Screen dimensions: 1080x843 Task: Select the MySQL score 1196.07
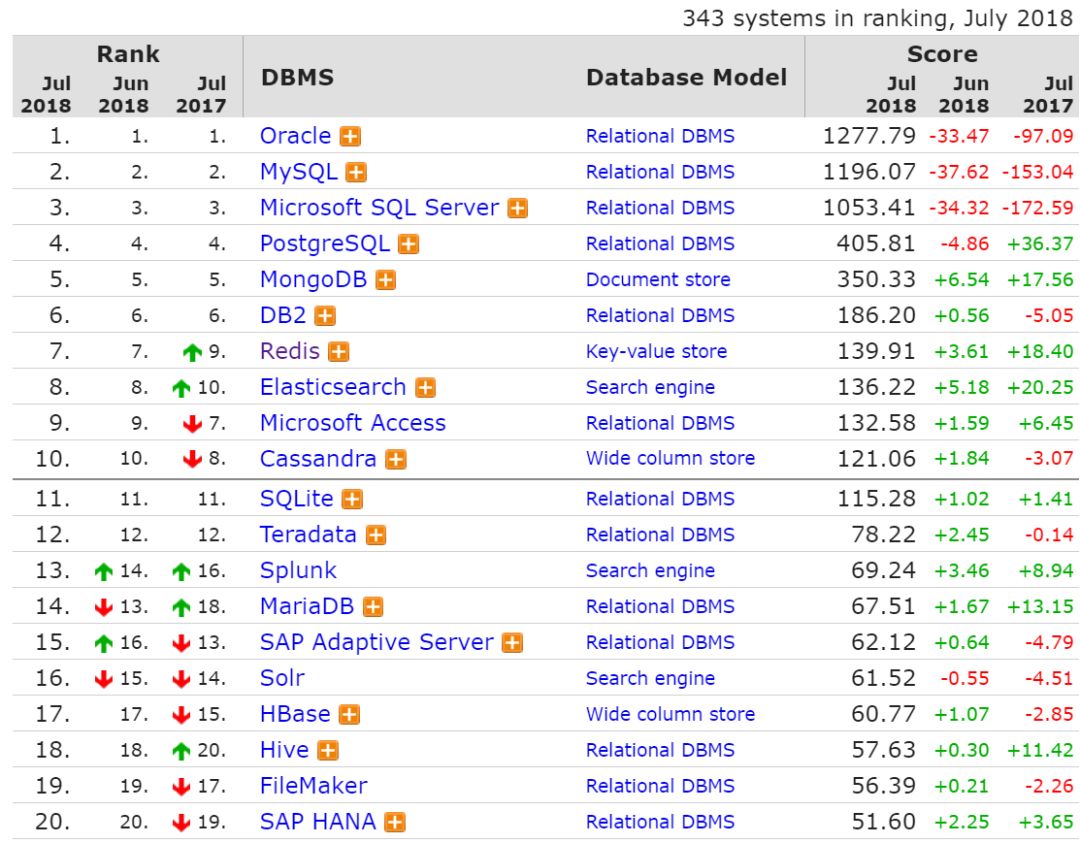(869, 171)
